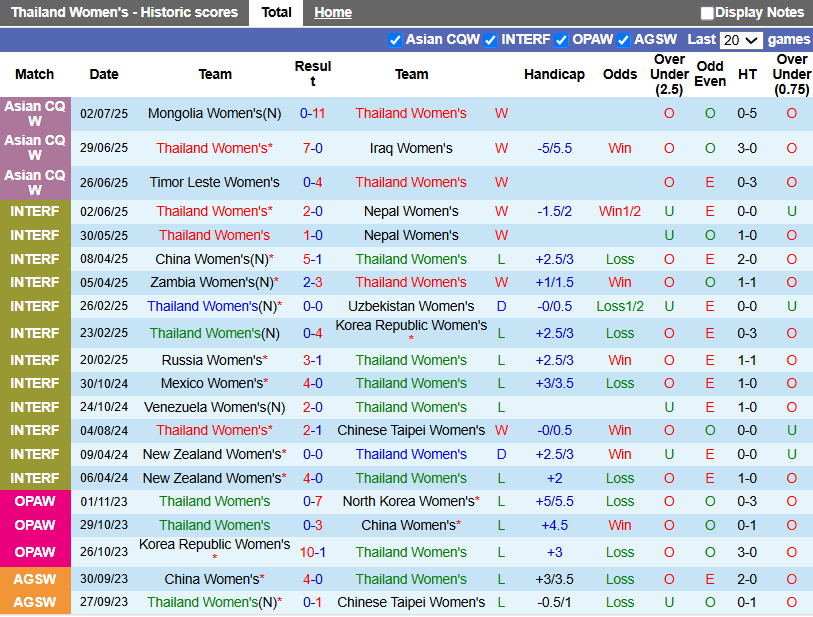Click the Handicap column header
813x617 pixels.
coord(554,75)
